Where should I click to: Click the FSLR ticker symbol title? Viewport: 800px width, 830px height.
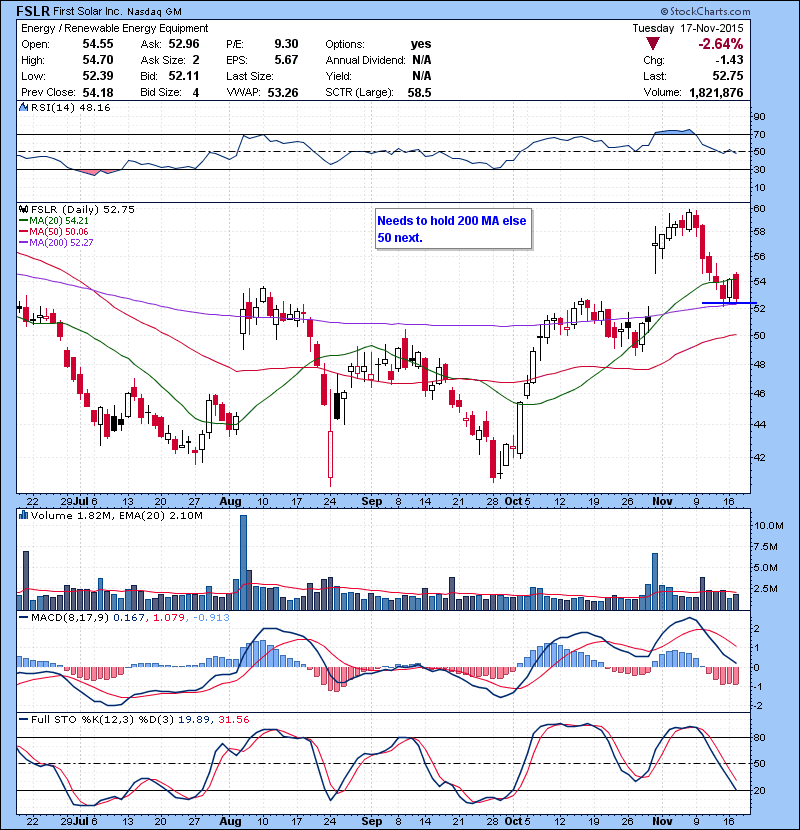coord(33,11)
